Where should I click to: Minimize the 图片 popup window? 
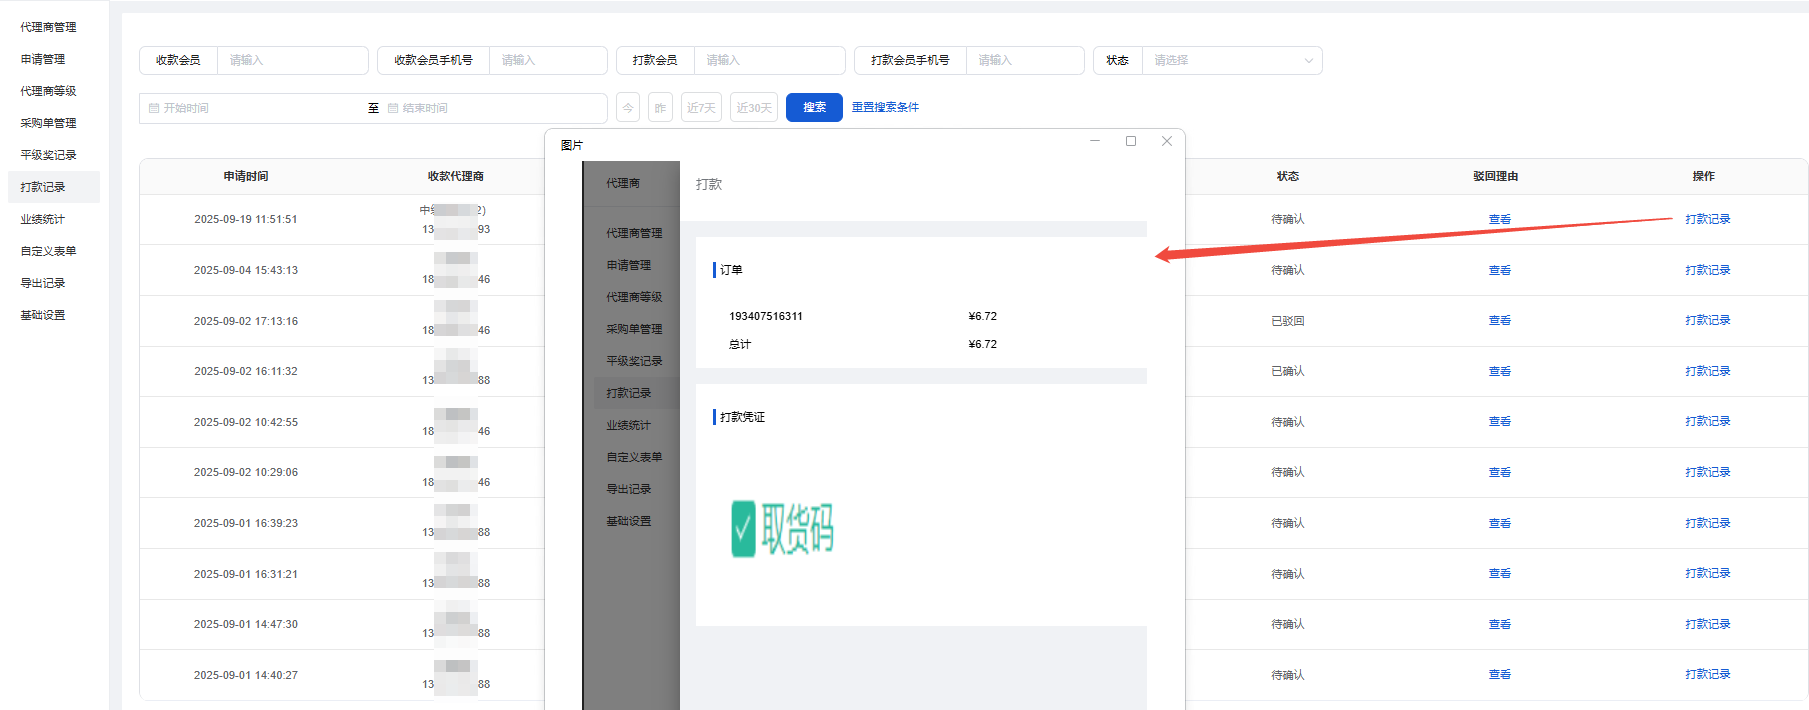pos(1095,141)
